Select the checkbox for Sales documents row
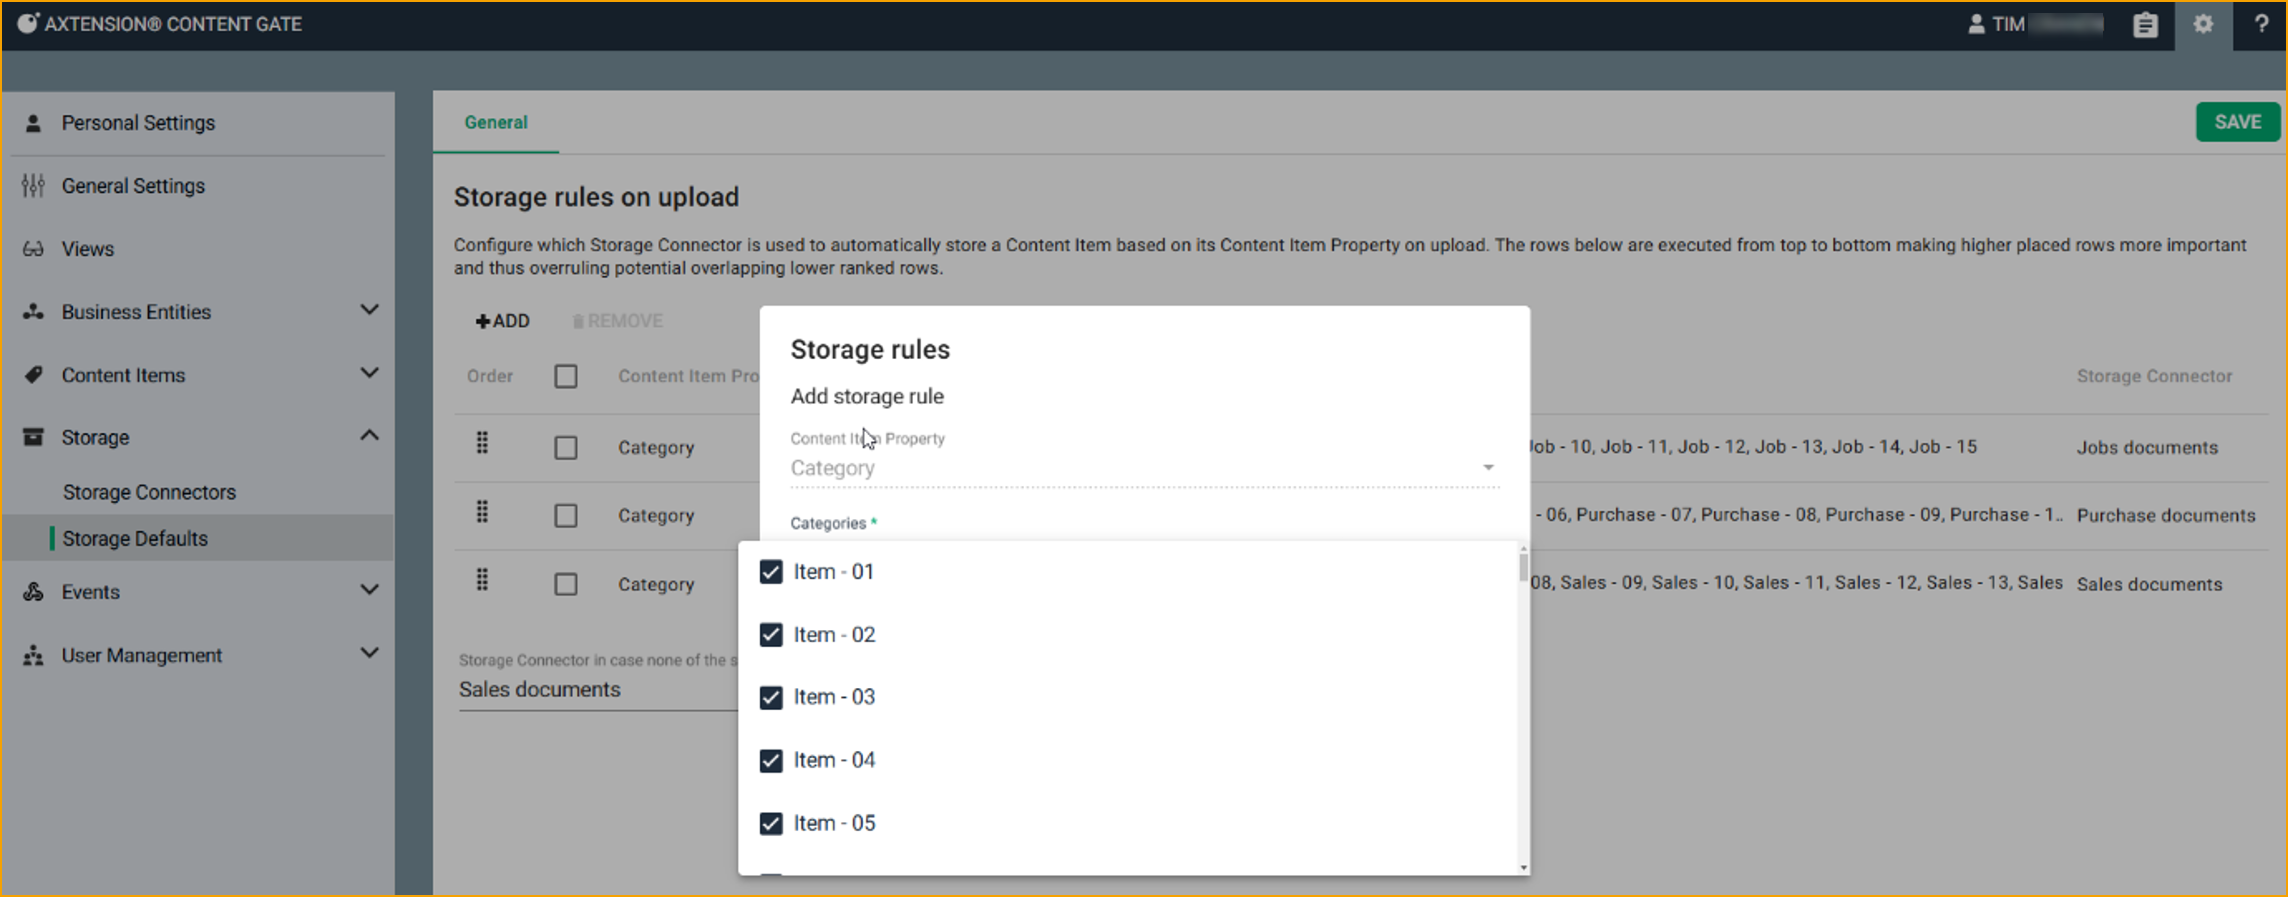 (x=566, y=584)
